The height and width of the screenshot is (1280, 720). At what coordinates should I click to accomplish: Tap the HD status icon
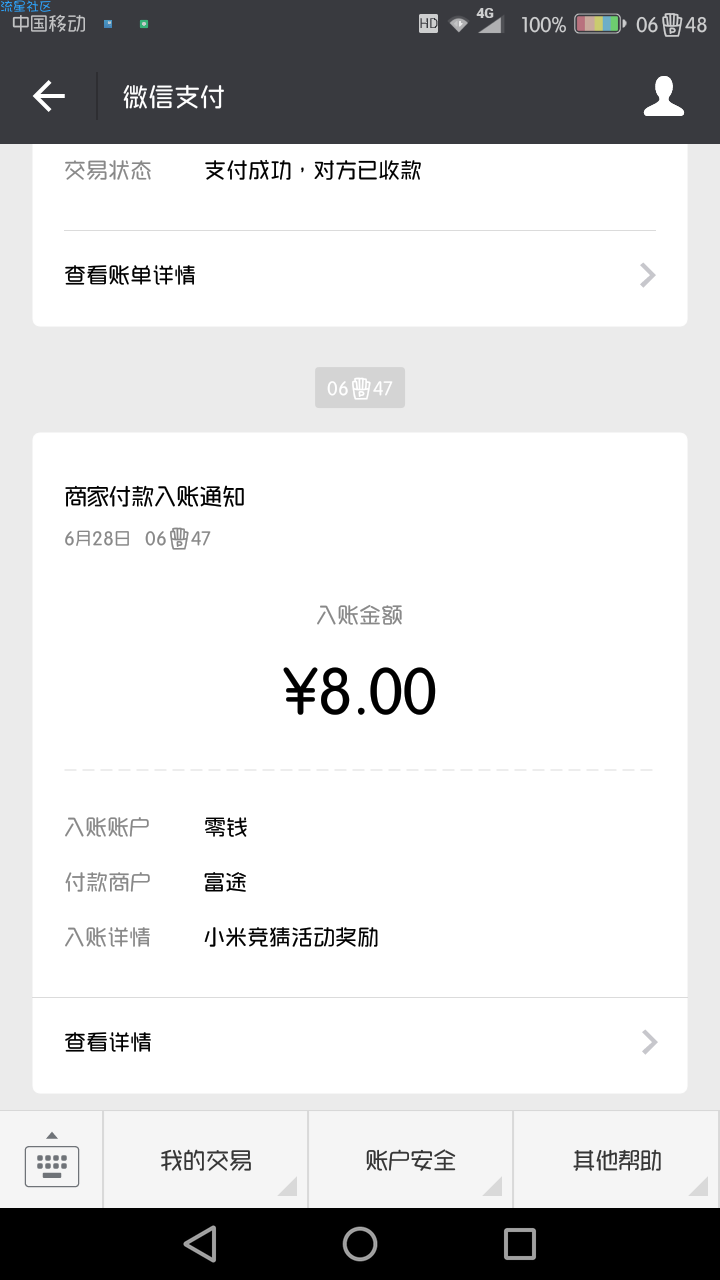(x=428, y=24)
